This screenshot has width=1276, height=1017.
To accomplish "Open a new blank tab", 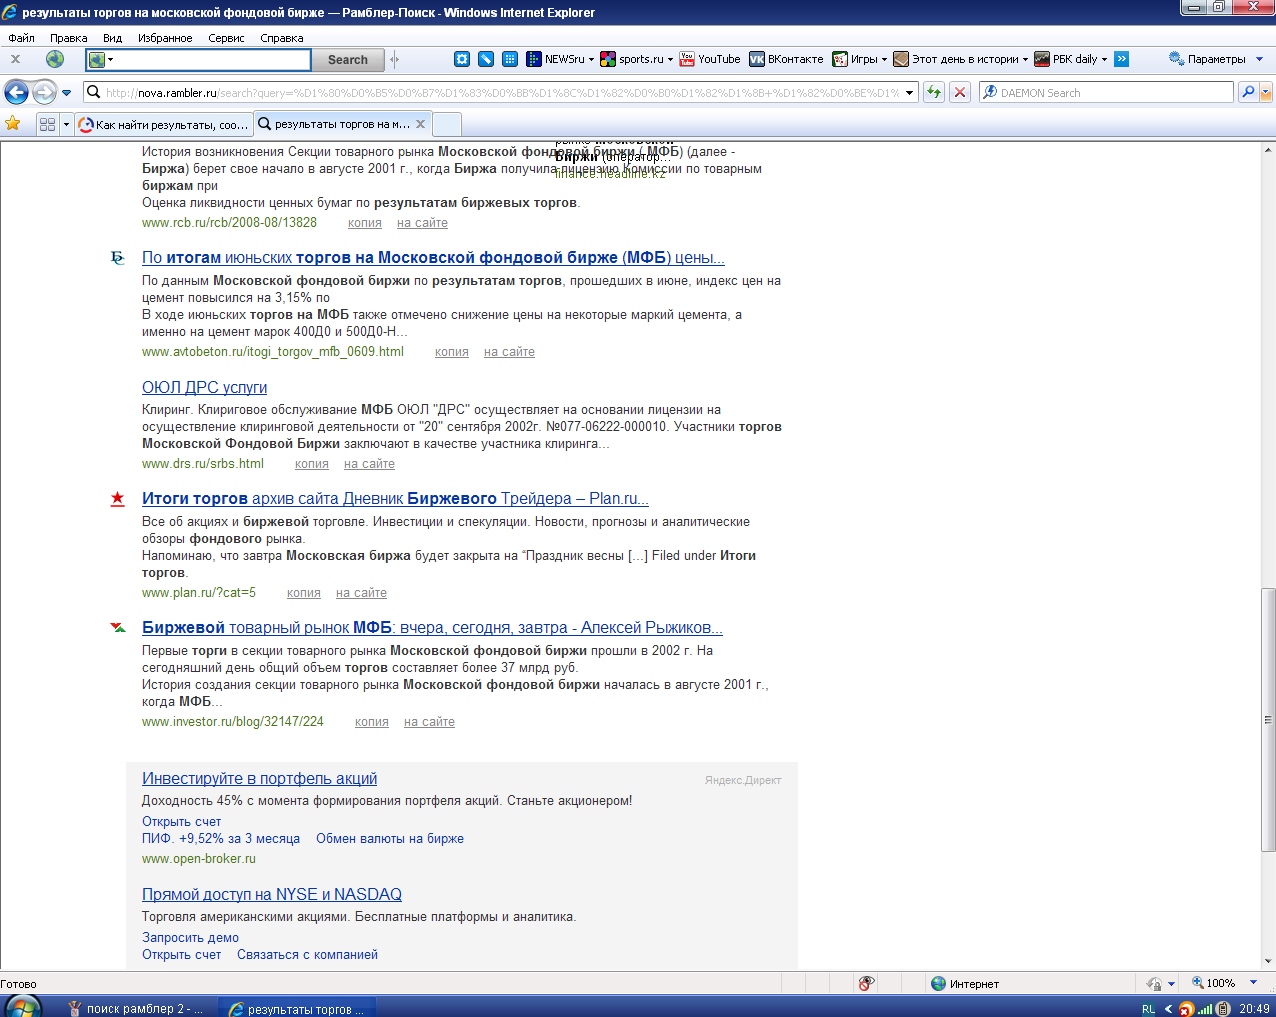I will pyautogui.click(x=446, y=125).
